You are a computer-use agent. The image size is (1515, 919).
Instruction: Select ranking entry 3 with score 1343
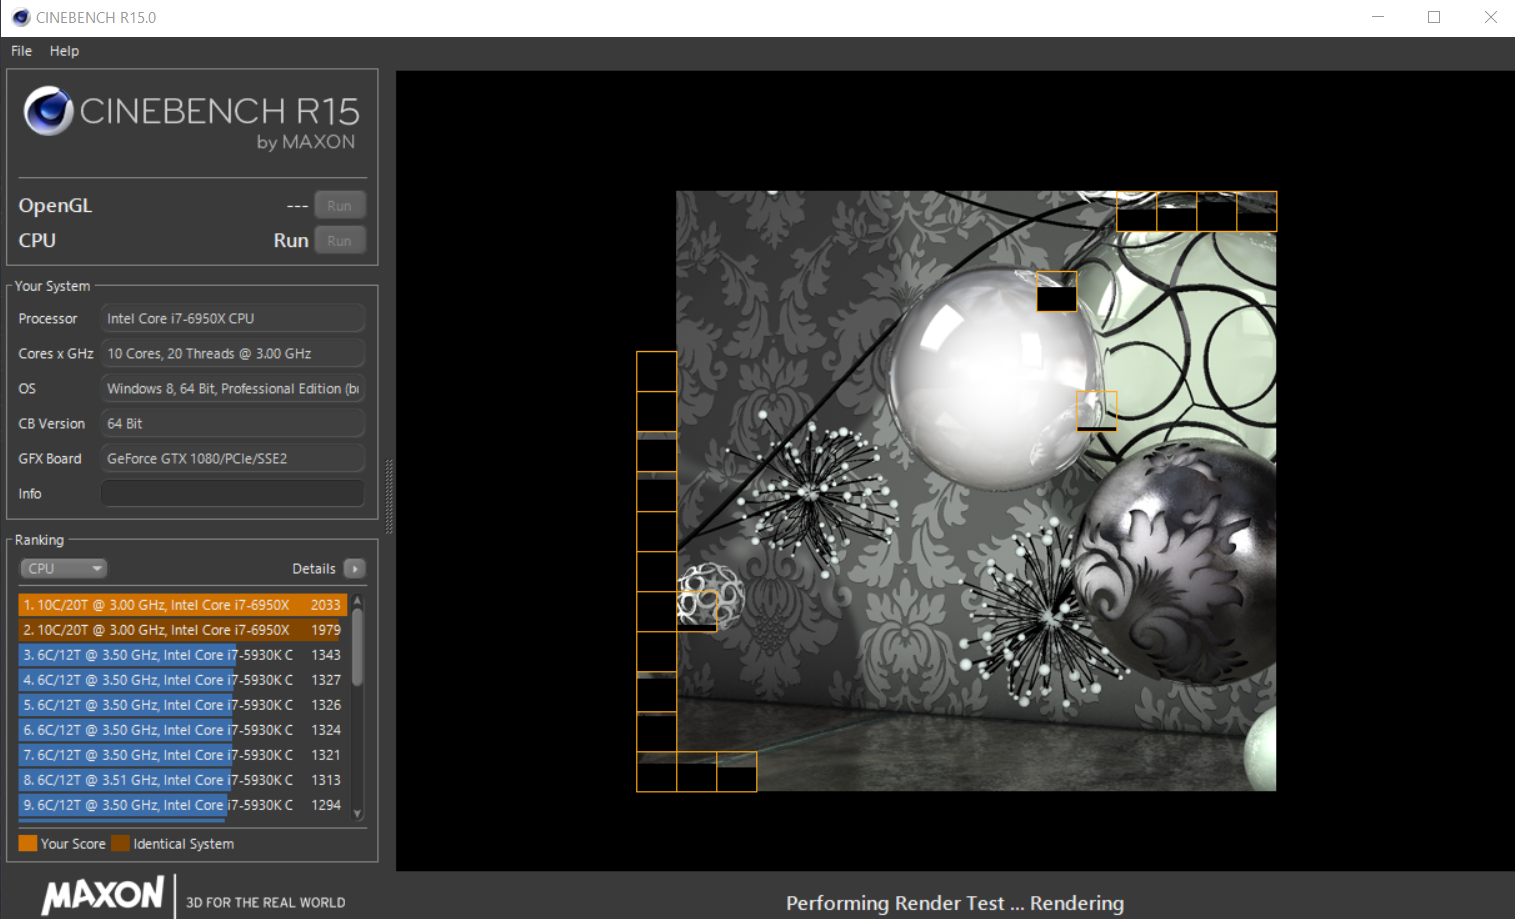coord(182,655)
